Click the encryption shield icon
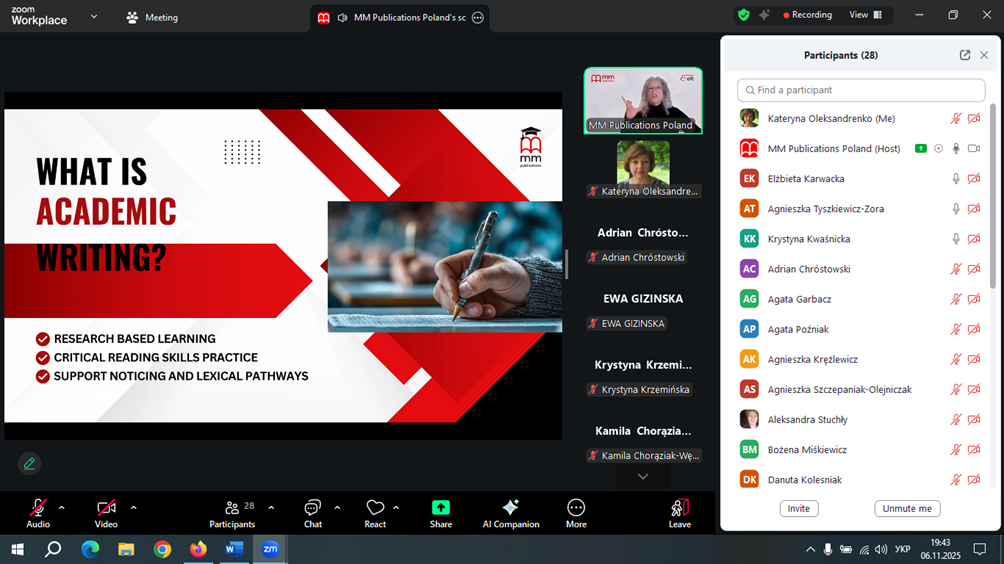The height and width of the screenshot is (564, 1004). pyautogui.click(x=743, y=15)
